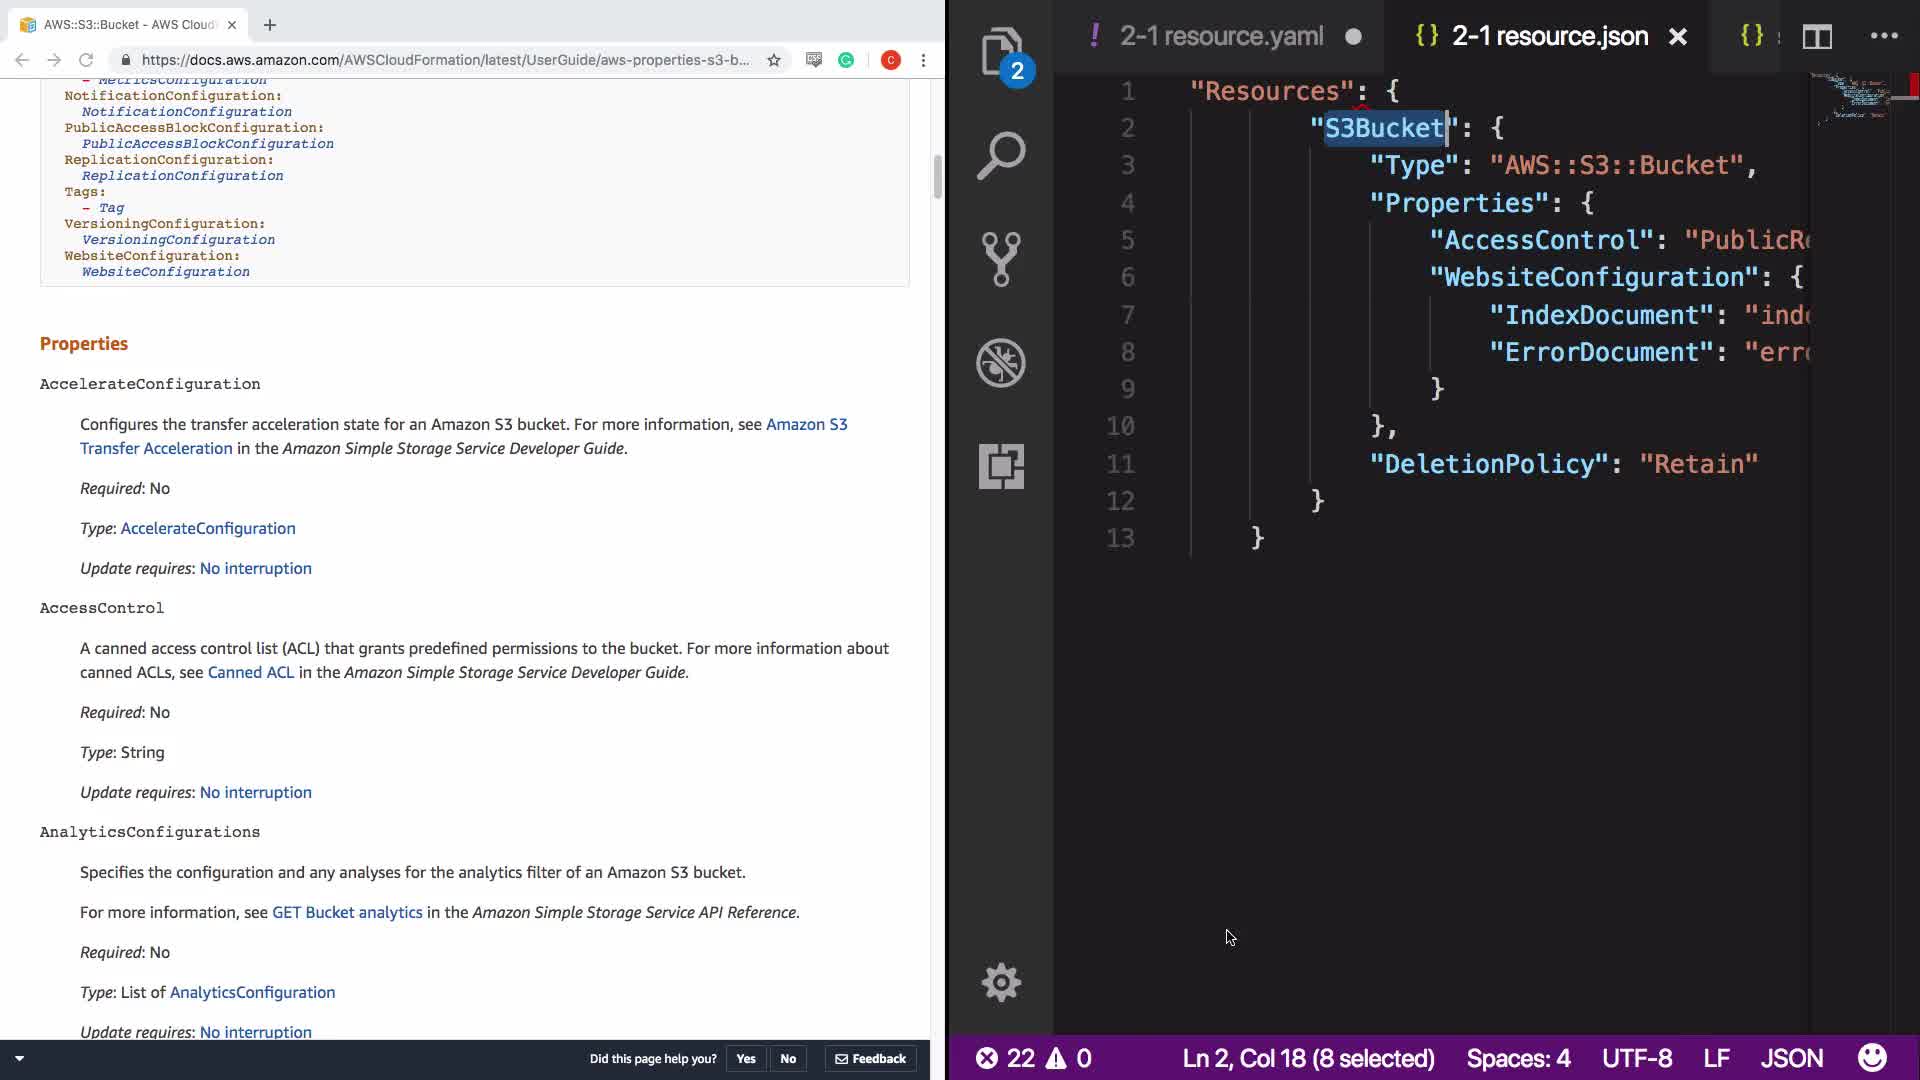Image resolution: width=1920 pixels, height=1080 pixels.
Task: Open the Extensions view
Action: pos(1001,466)
